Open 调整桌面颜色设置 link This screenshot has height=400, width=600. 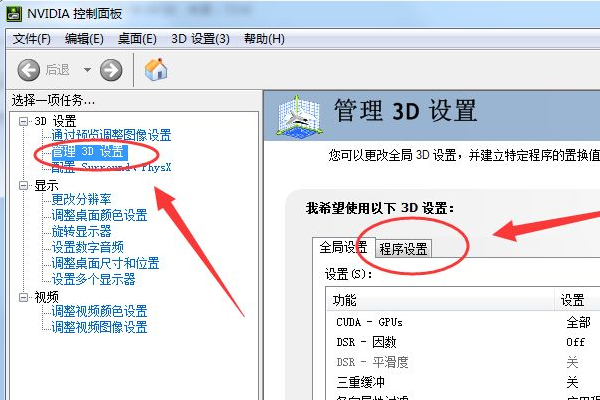tap(99, 215)
